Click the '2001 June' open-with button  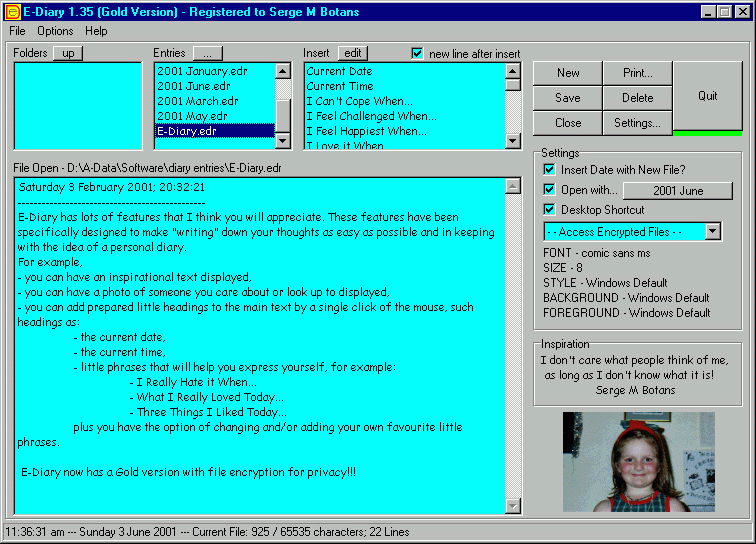click(x=678, y=190)
